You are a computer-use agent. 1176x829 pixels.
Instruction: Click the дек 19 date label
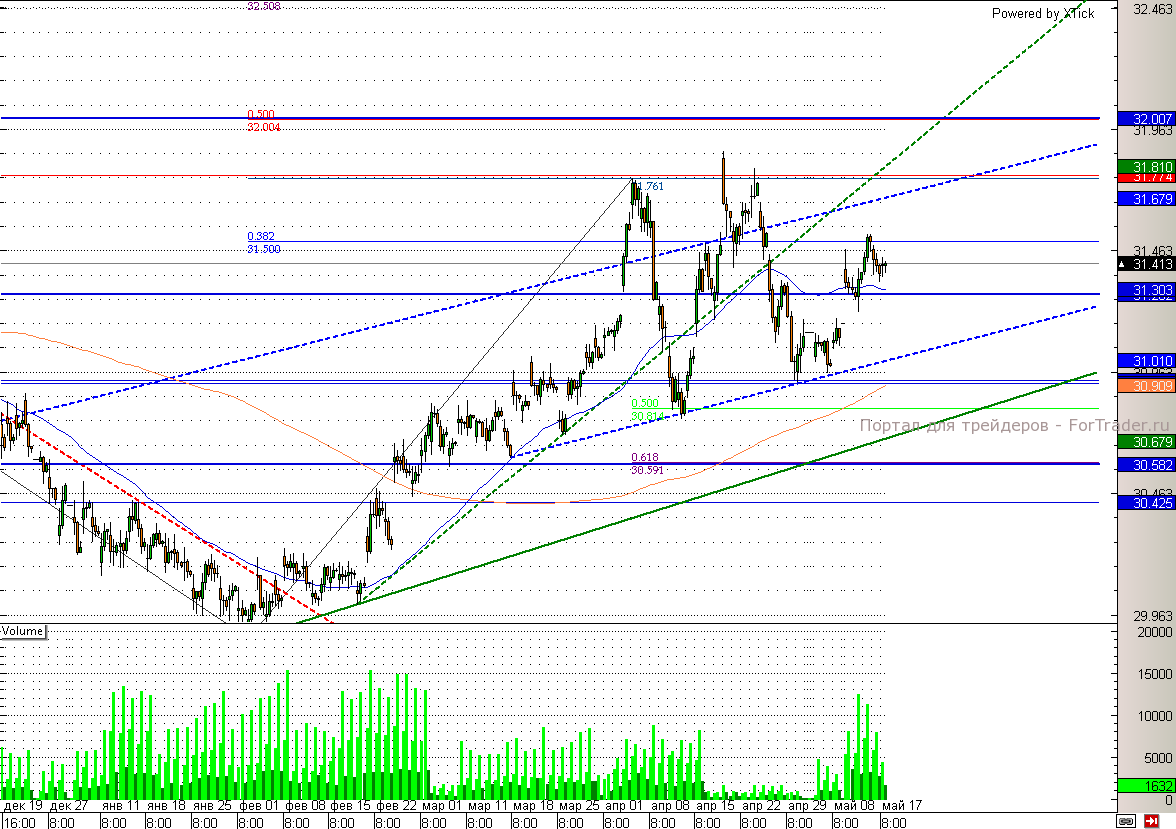23,805
